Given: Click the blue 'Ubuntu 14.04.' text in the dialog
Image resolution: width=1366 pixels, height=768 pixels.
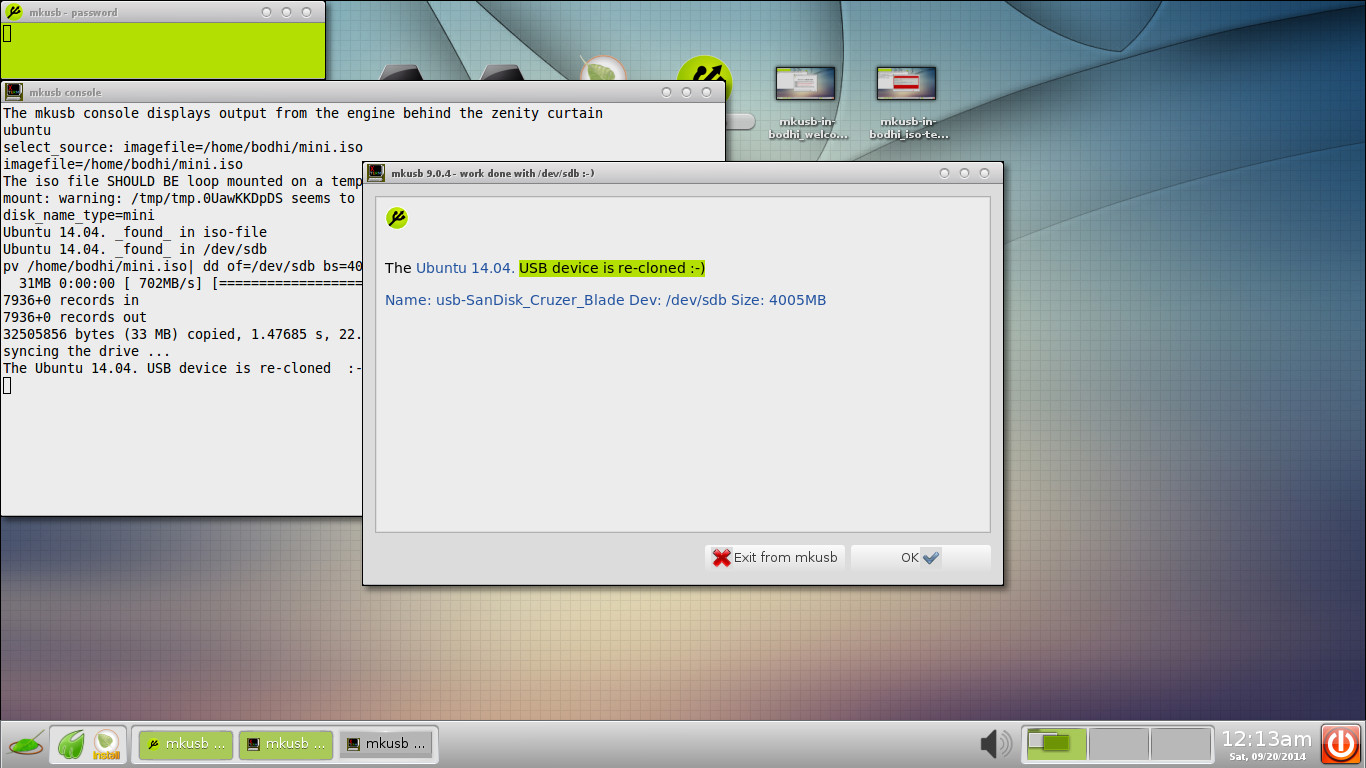Looking at the screenshot, I should tap(465, 268).
